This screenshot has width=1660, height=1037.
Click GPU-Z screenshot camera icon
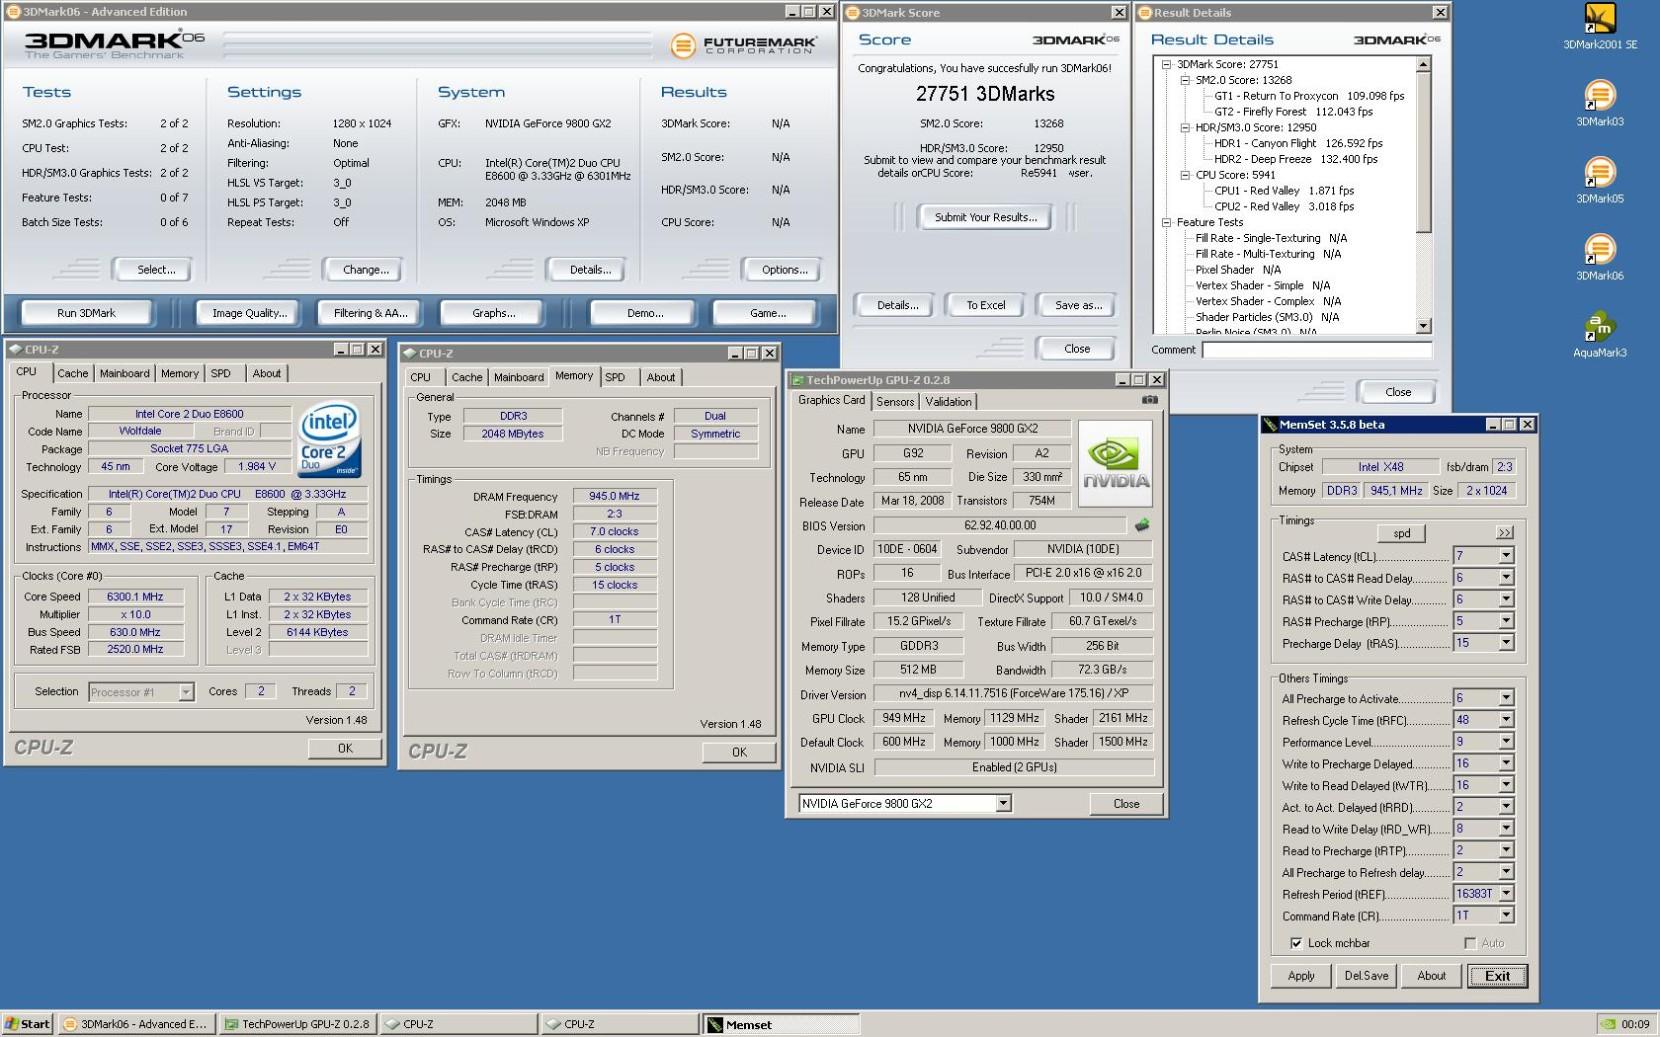click(1149, 400)
